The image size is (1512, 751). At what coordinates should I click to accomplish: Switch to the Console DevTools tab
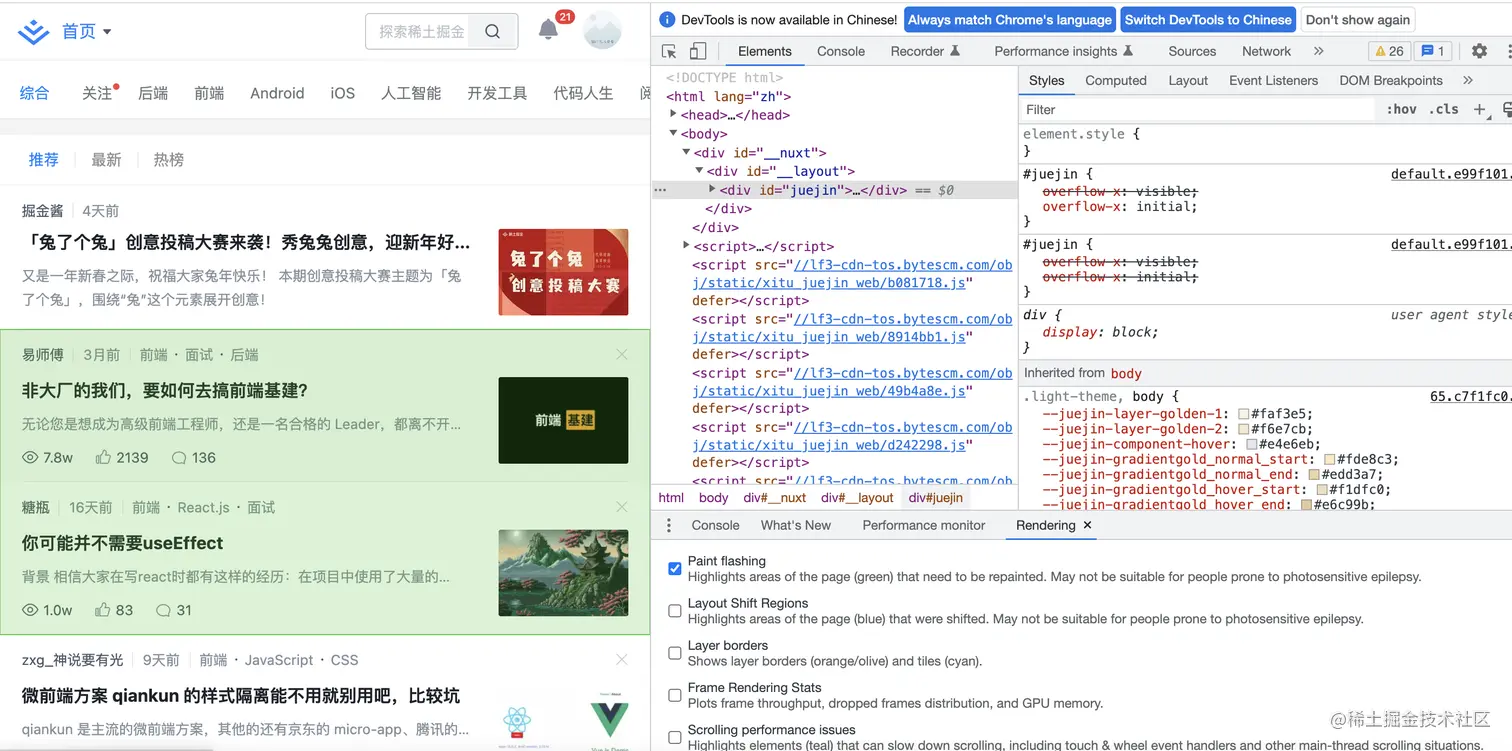click(841, 51)
